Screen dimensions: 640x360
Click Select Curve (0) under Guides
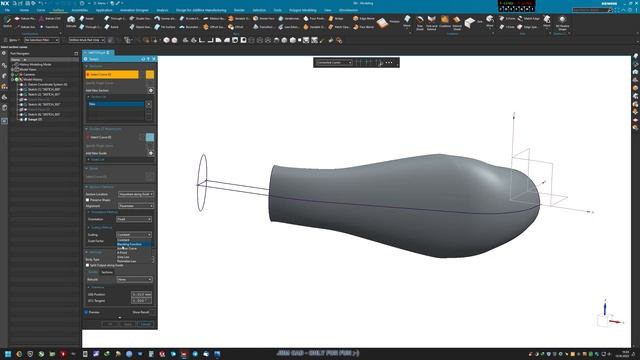101,137
